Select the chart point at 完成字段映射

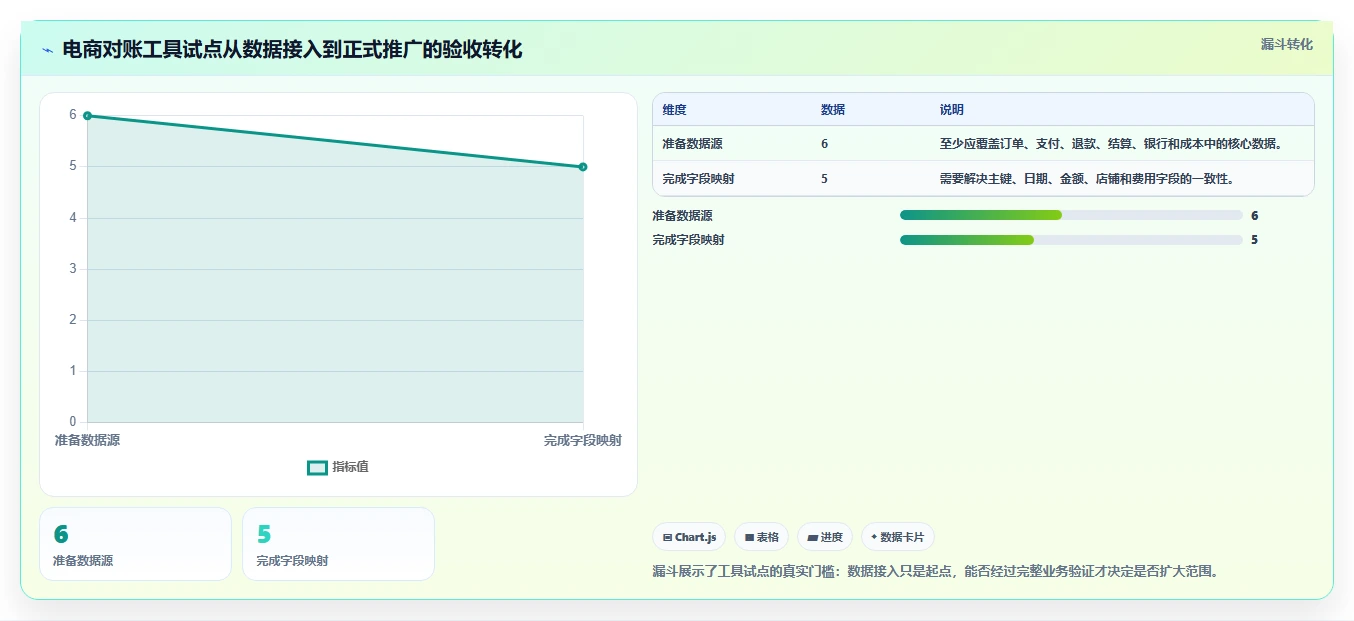(x=583, y=167)
